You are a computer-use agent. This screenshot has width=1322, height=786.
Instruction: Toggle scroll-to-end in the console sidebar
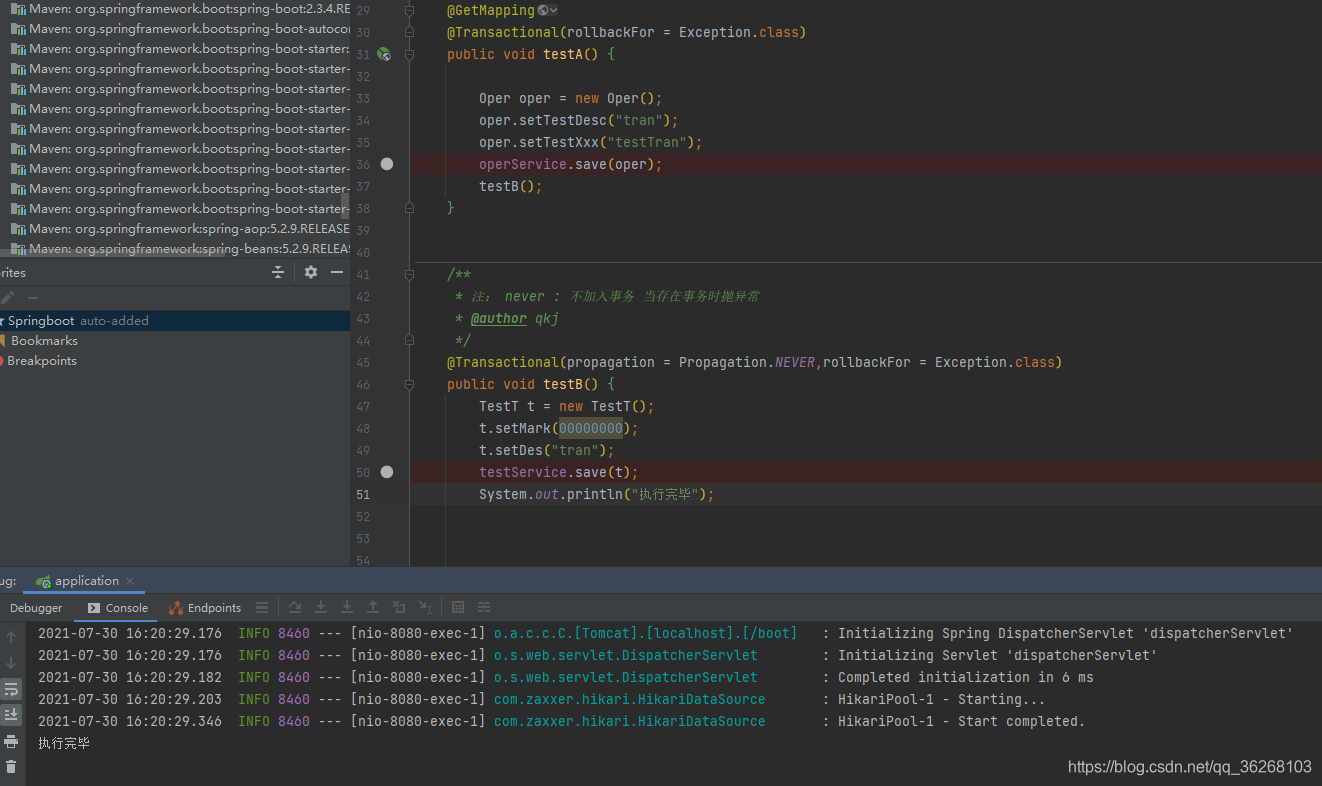(x=11, y=714)
